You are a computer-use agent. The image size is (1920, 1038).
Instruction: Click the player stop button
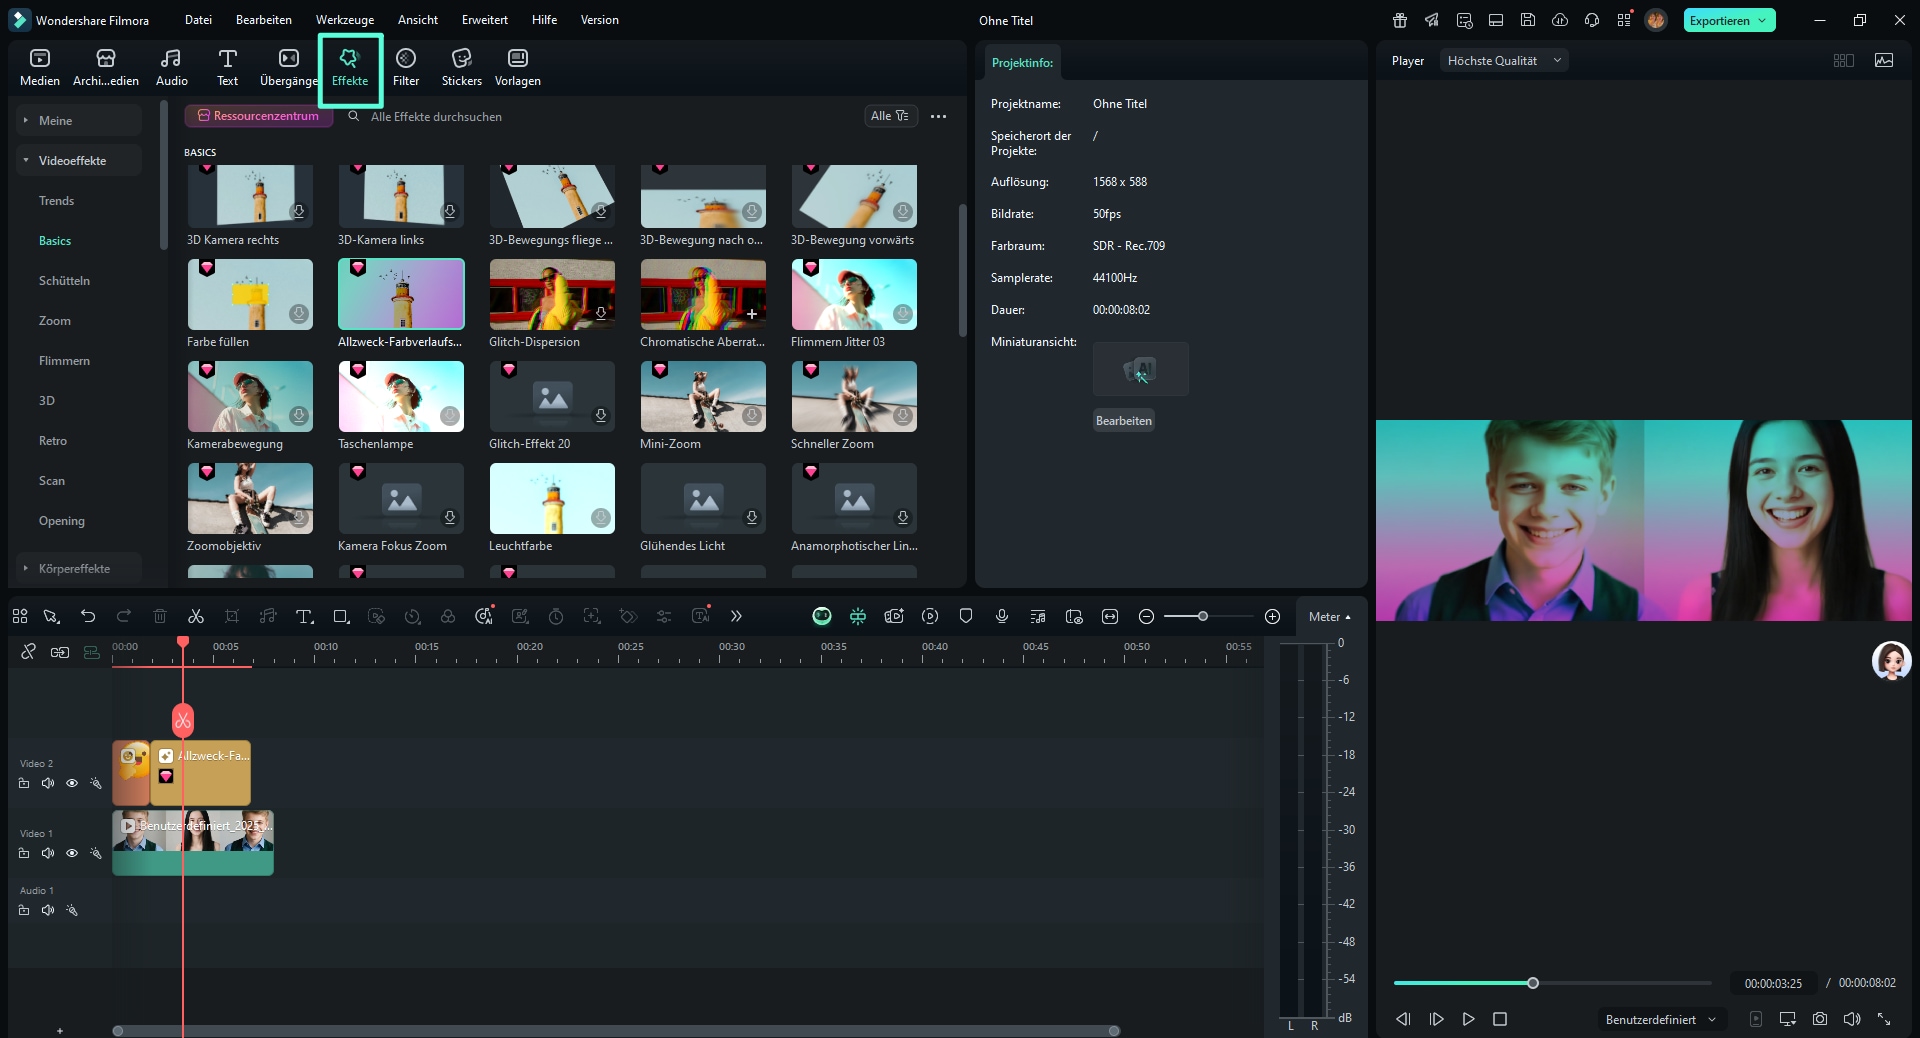click(1500, 1019)
